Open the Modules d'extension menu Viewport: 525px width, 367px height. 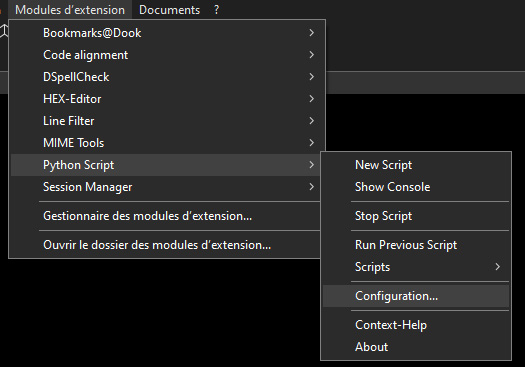[70, 10]
